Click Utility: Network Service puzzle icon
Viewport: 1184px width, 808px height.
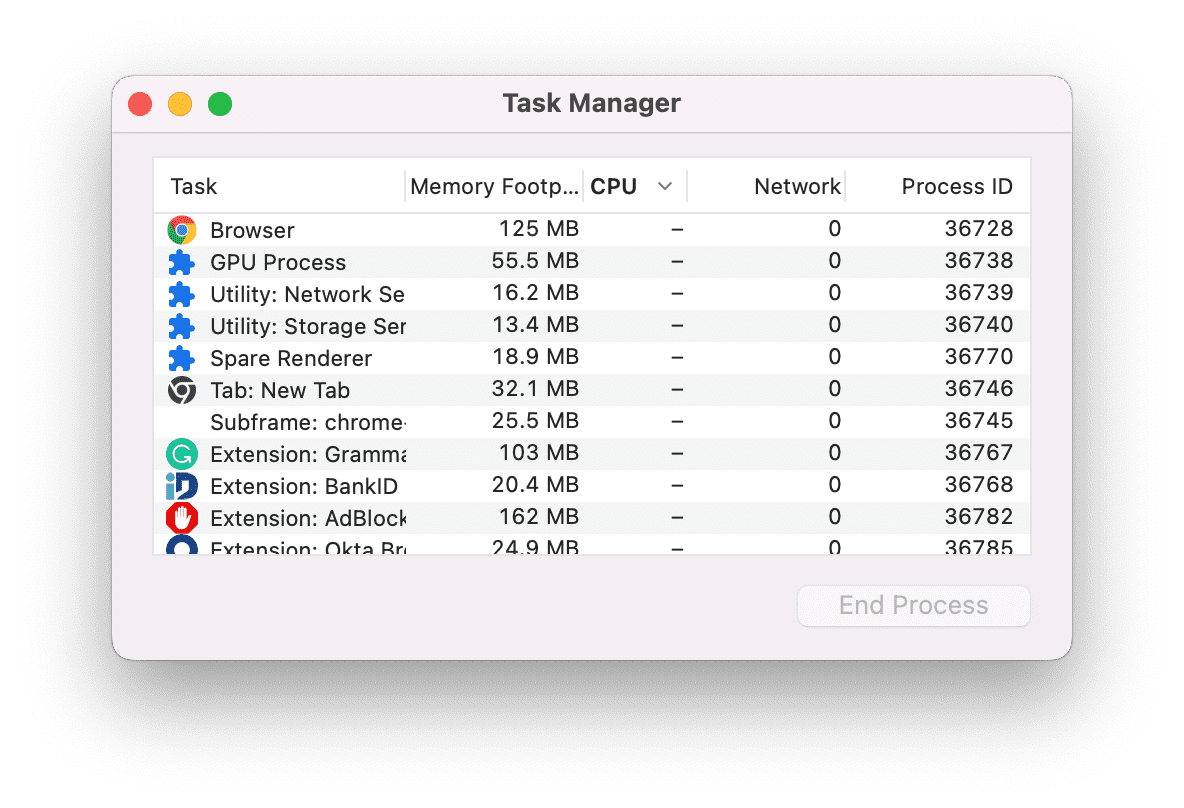pos(181,294)
